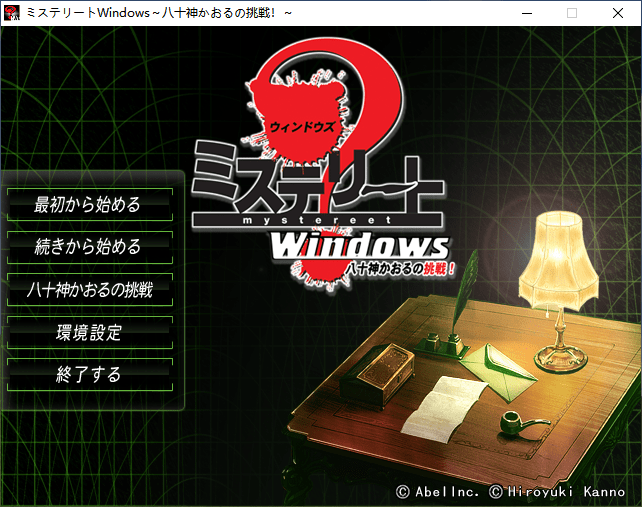Image resolution: width=642 pixels, height=507 pixels.
Task: Click the brown book on desk
Action: coord(377,370)
